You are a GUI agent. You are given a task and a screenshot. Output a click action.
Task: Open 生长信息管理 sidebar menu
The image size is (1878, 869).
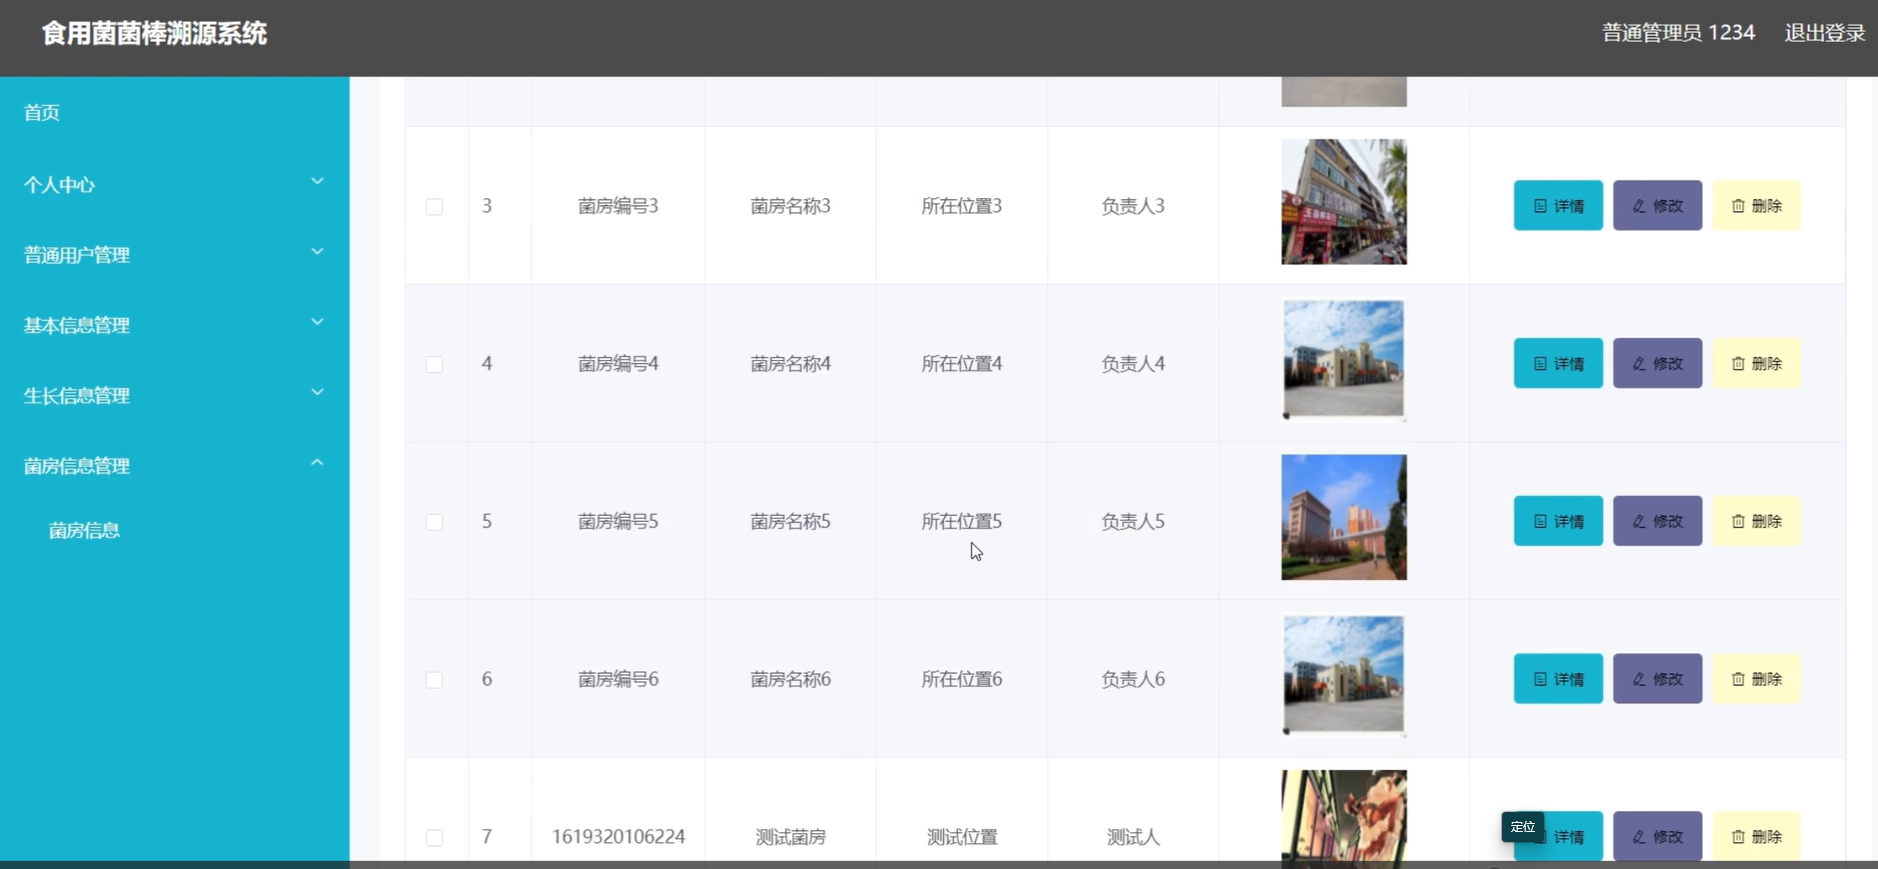(x=174, y=395)
